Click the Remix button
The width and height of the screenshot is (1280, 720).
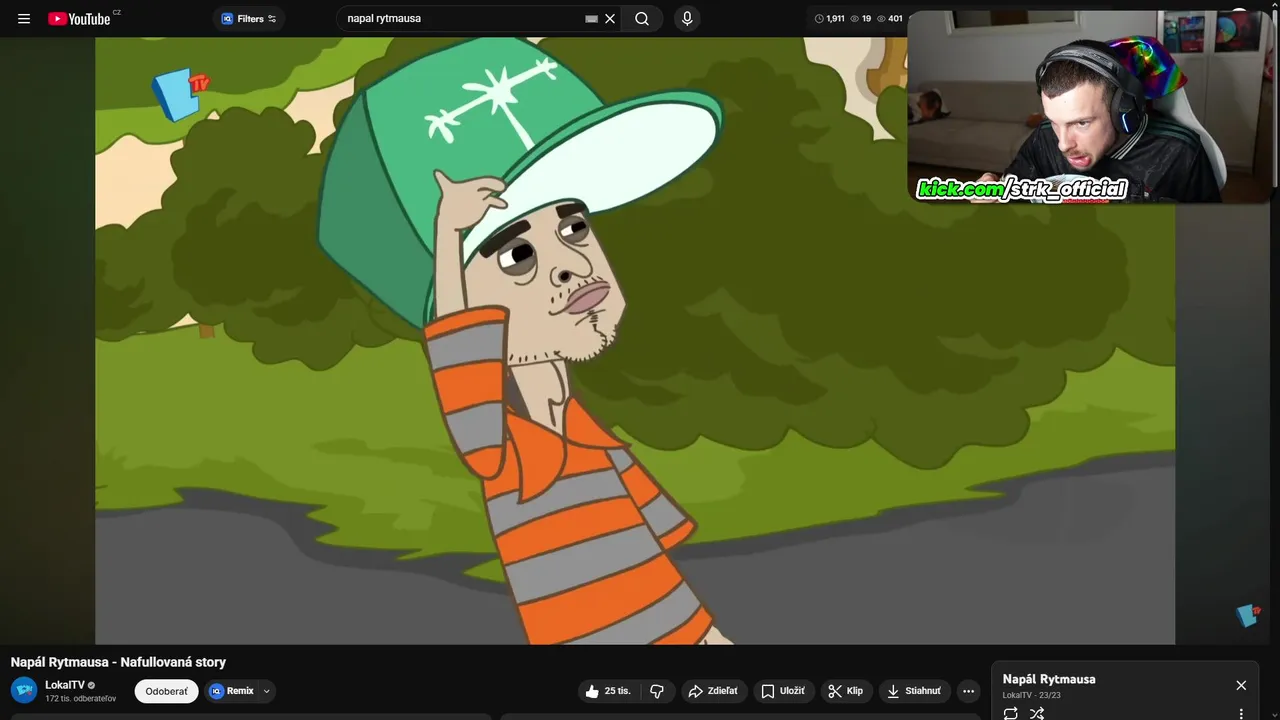[231, 691]
